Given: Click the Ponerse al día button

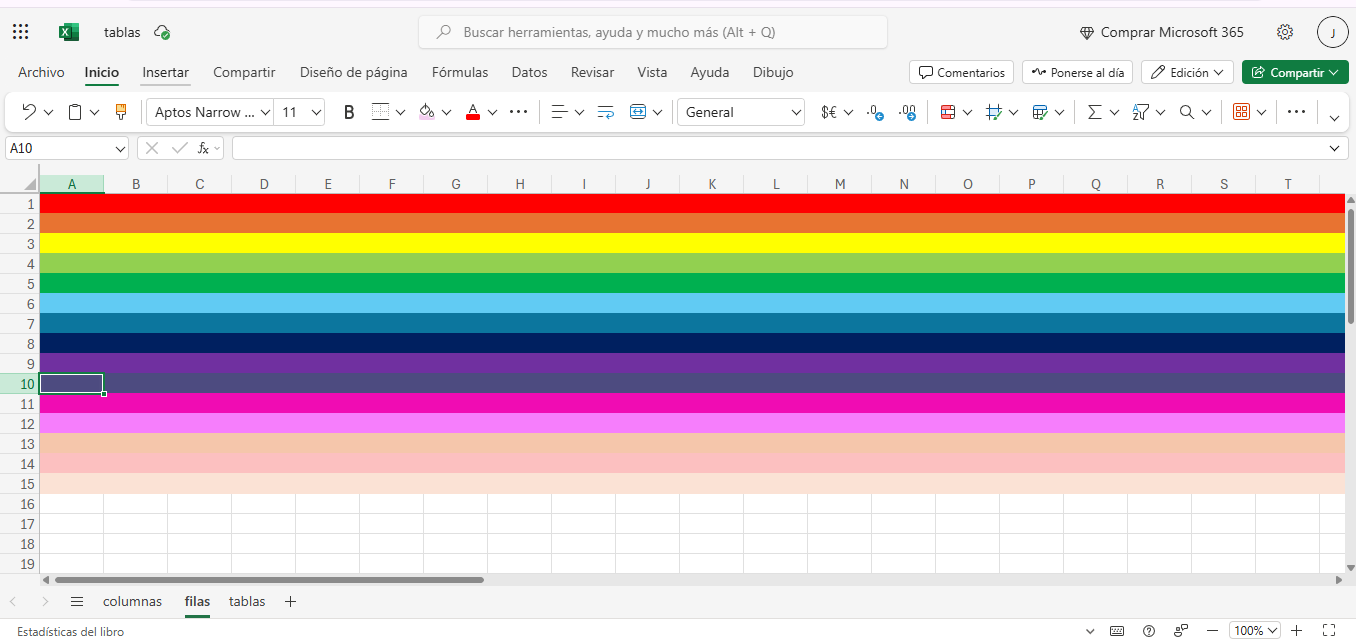Looking at the screenshot, I should (x=1077, y=72).
